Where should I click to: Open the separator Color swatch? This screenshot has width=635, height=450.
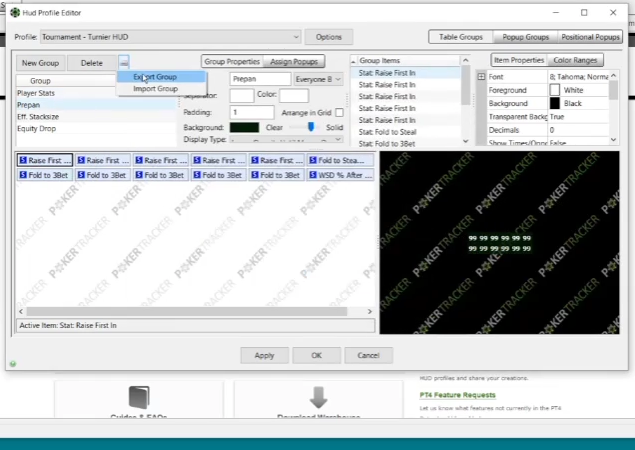(x=294, y=96)
